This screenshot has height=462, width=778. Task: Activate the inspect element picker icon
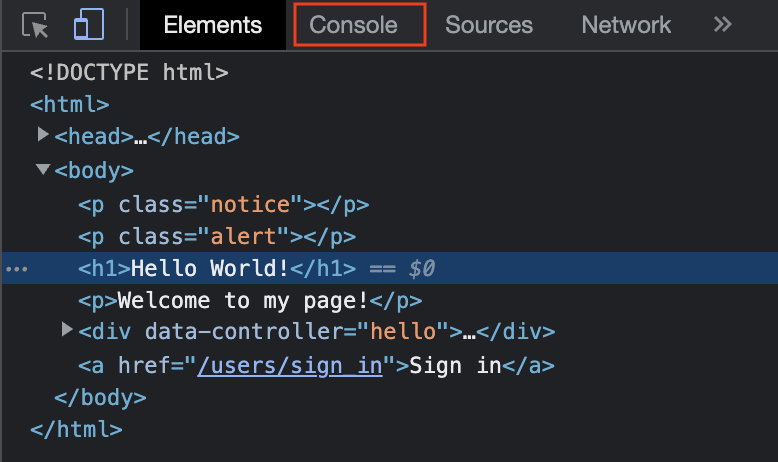point(35,25)
